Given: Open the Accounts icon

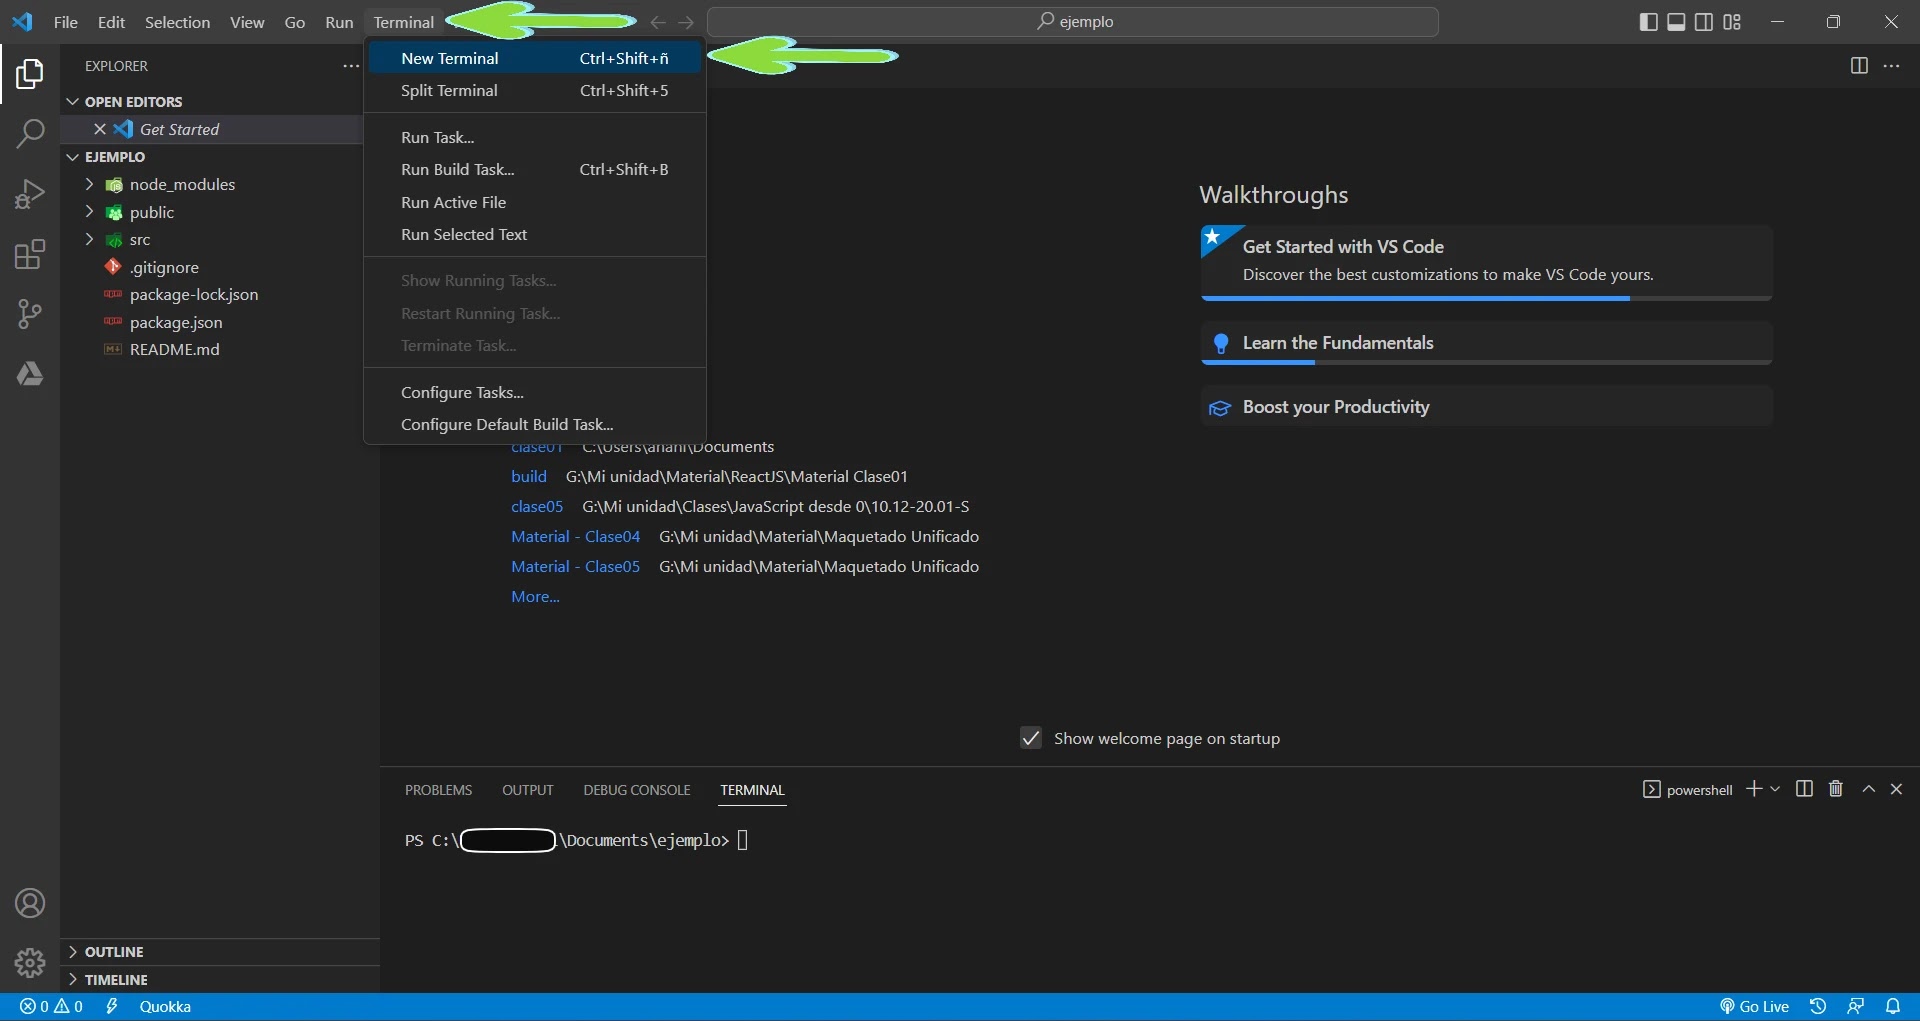Looking at the screenshot, I should [x=30, y=903].
